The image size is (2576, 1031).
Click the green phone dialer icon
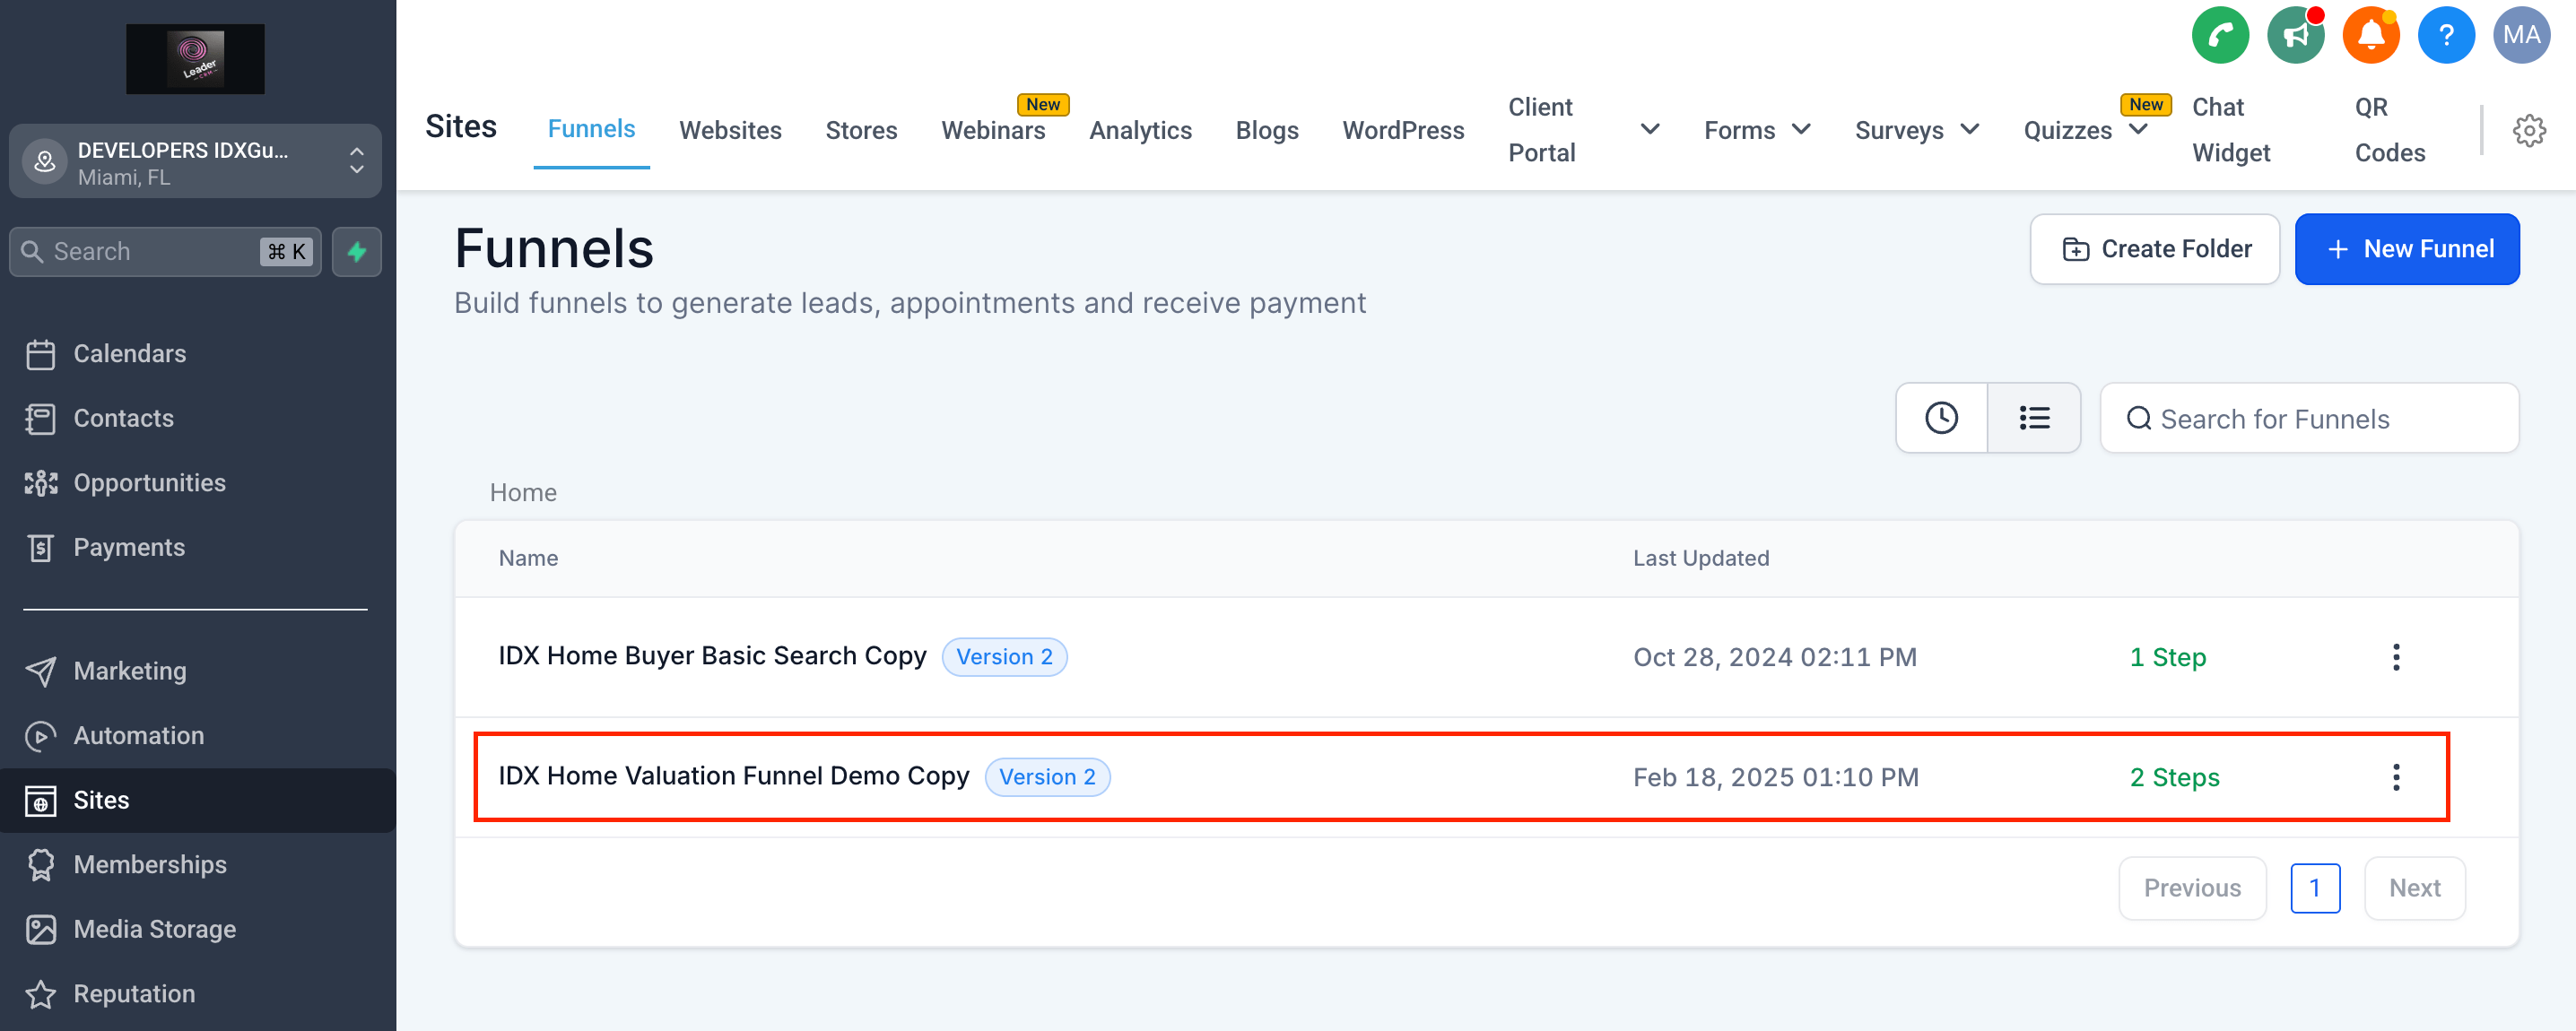pyautogui.click(x=2220, y=36)
